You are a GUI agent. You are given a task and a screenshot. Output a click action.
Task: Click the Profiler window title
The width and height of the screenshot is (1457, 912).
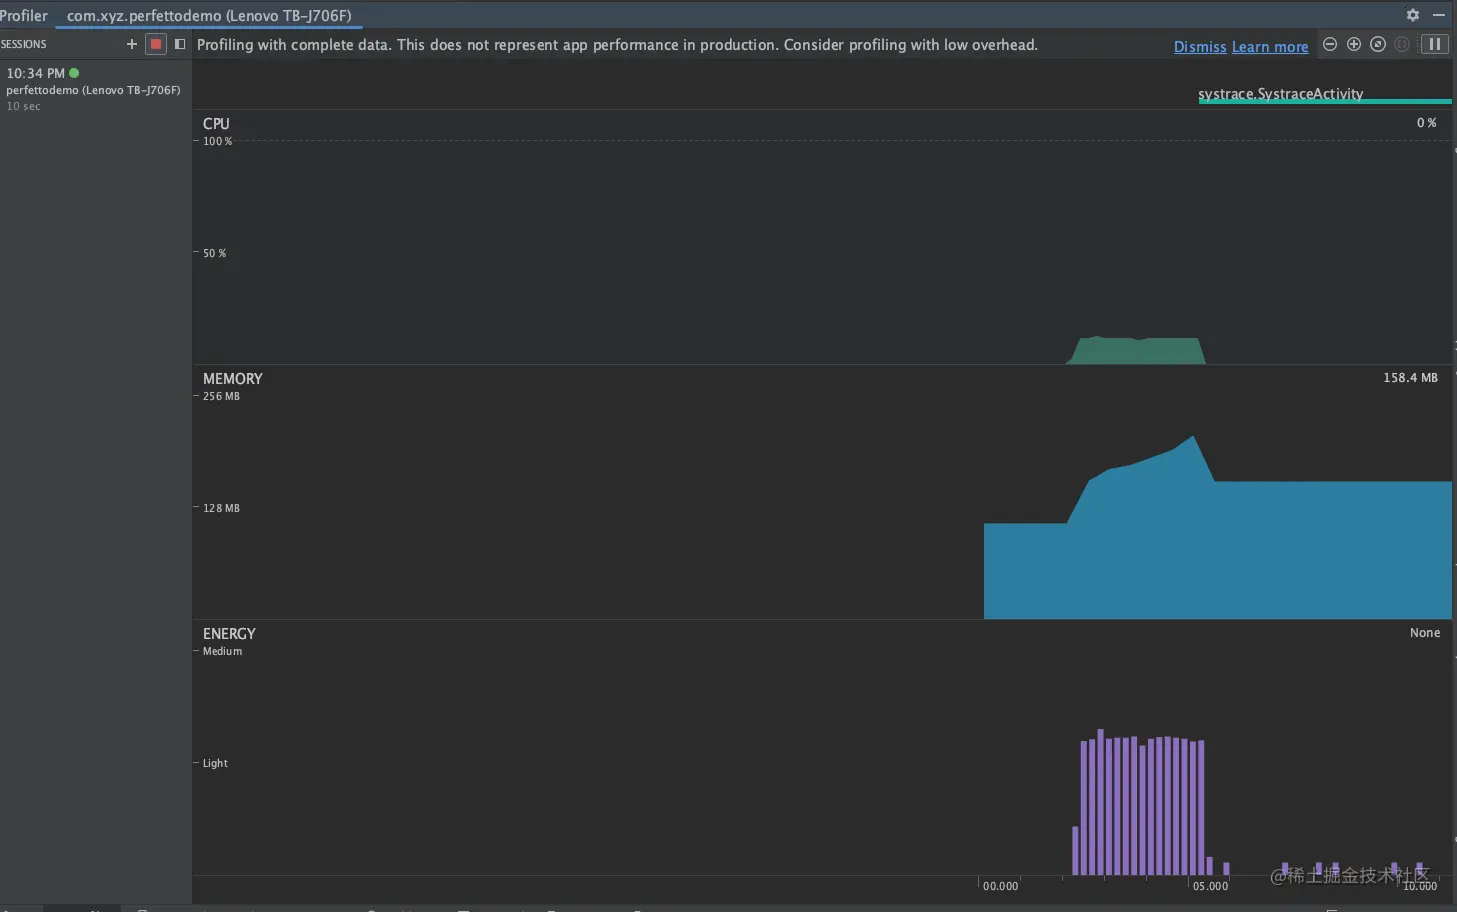(24, 16)
